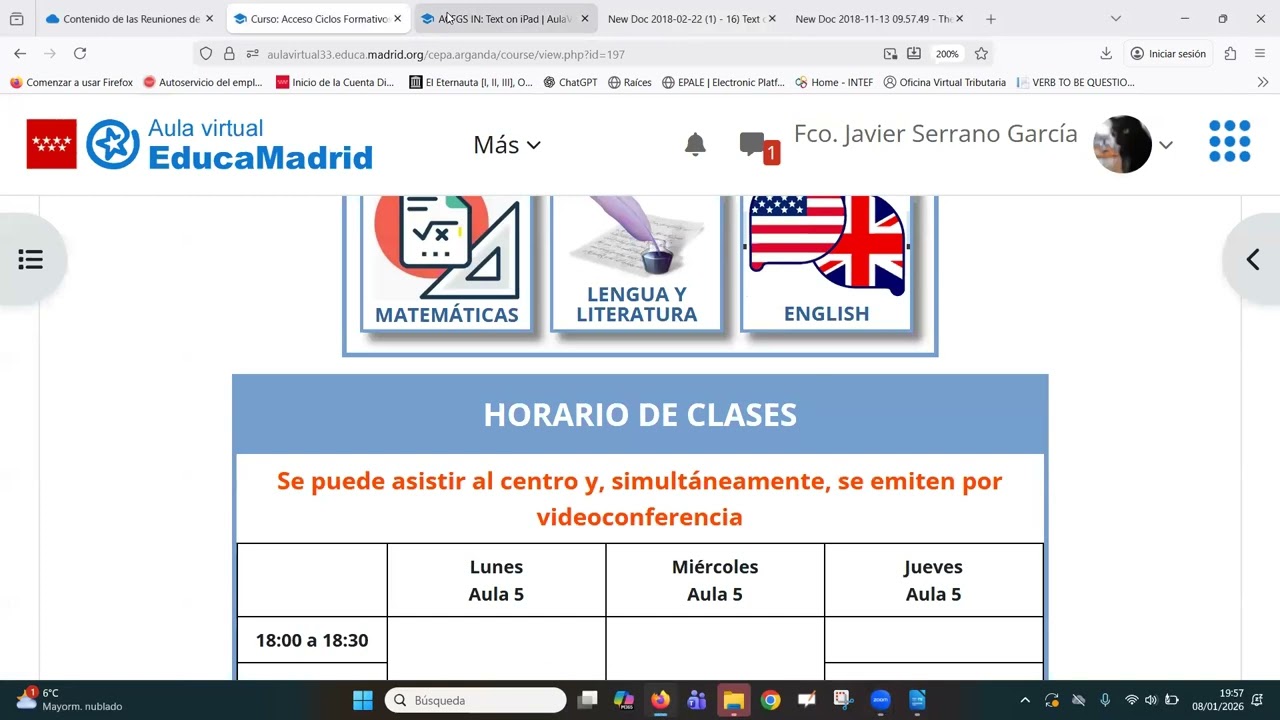Open Picture-in-Picture icon in address bar
Image resolution: width=1280 pixels, height=720 pixels.
[x=890, y=54]
